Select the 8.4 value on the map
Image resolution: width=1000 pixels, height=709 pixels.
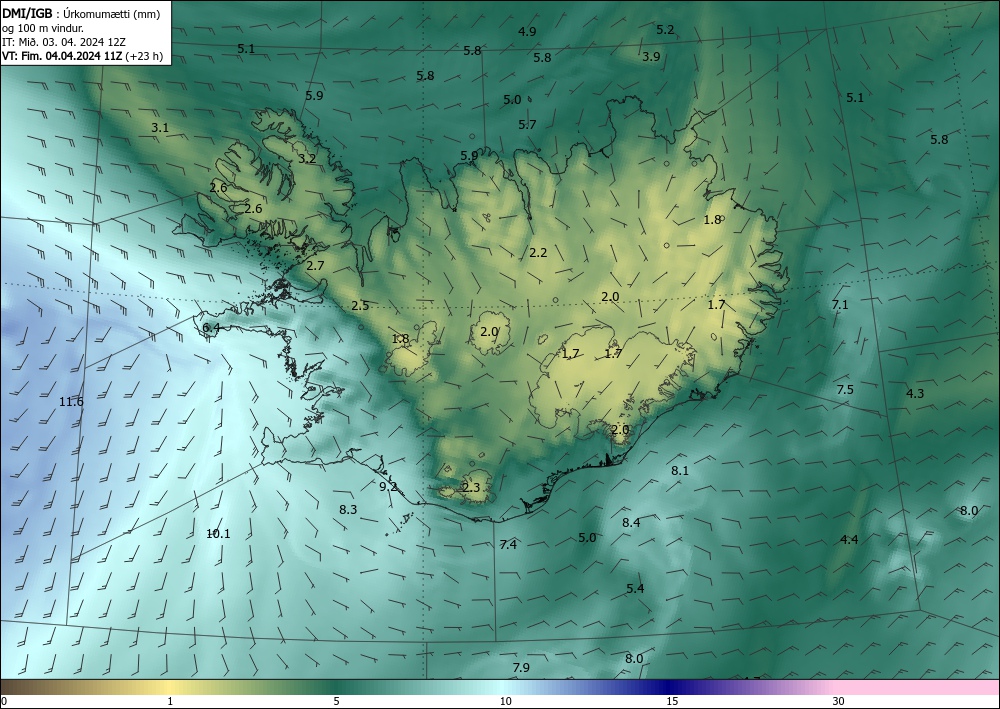click(631, 523)
